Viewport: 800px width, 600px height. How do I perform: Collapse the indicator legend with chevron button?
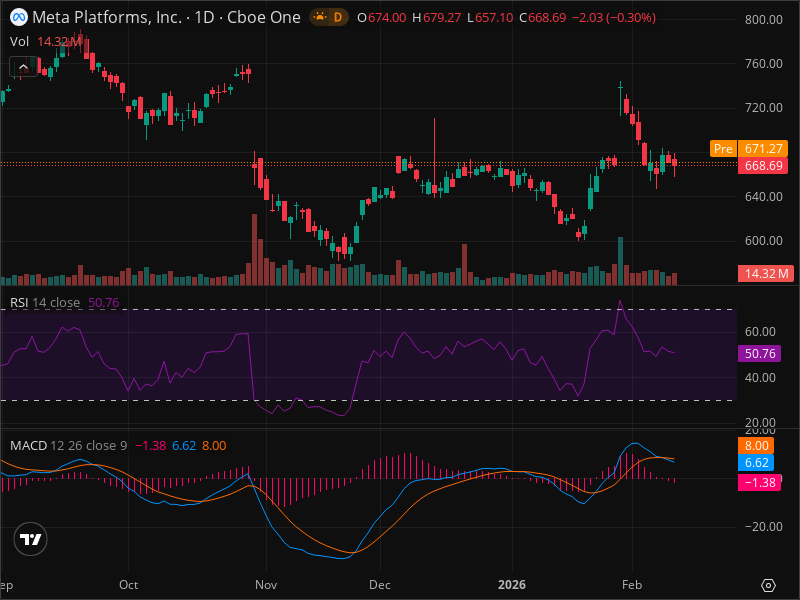[x=23, y=67]
